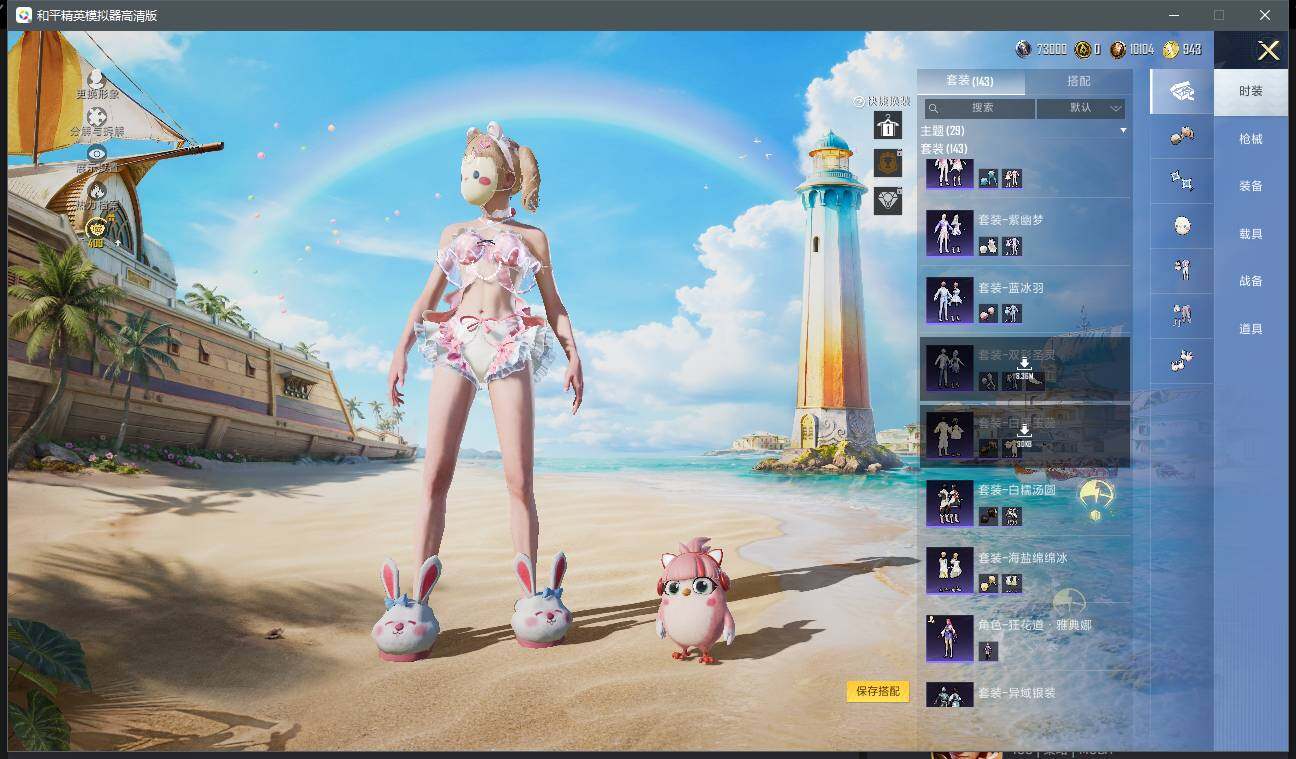Click the diamond gem icon below the shield
Viewport: 1296px width, 759px height.
(x=888, y=200)
